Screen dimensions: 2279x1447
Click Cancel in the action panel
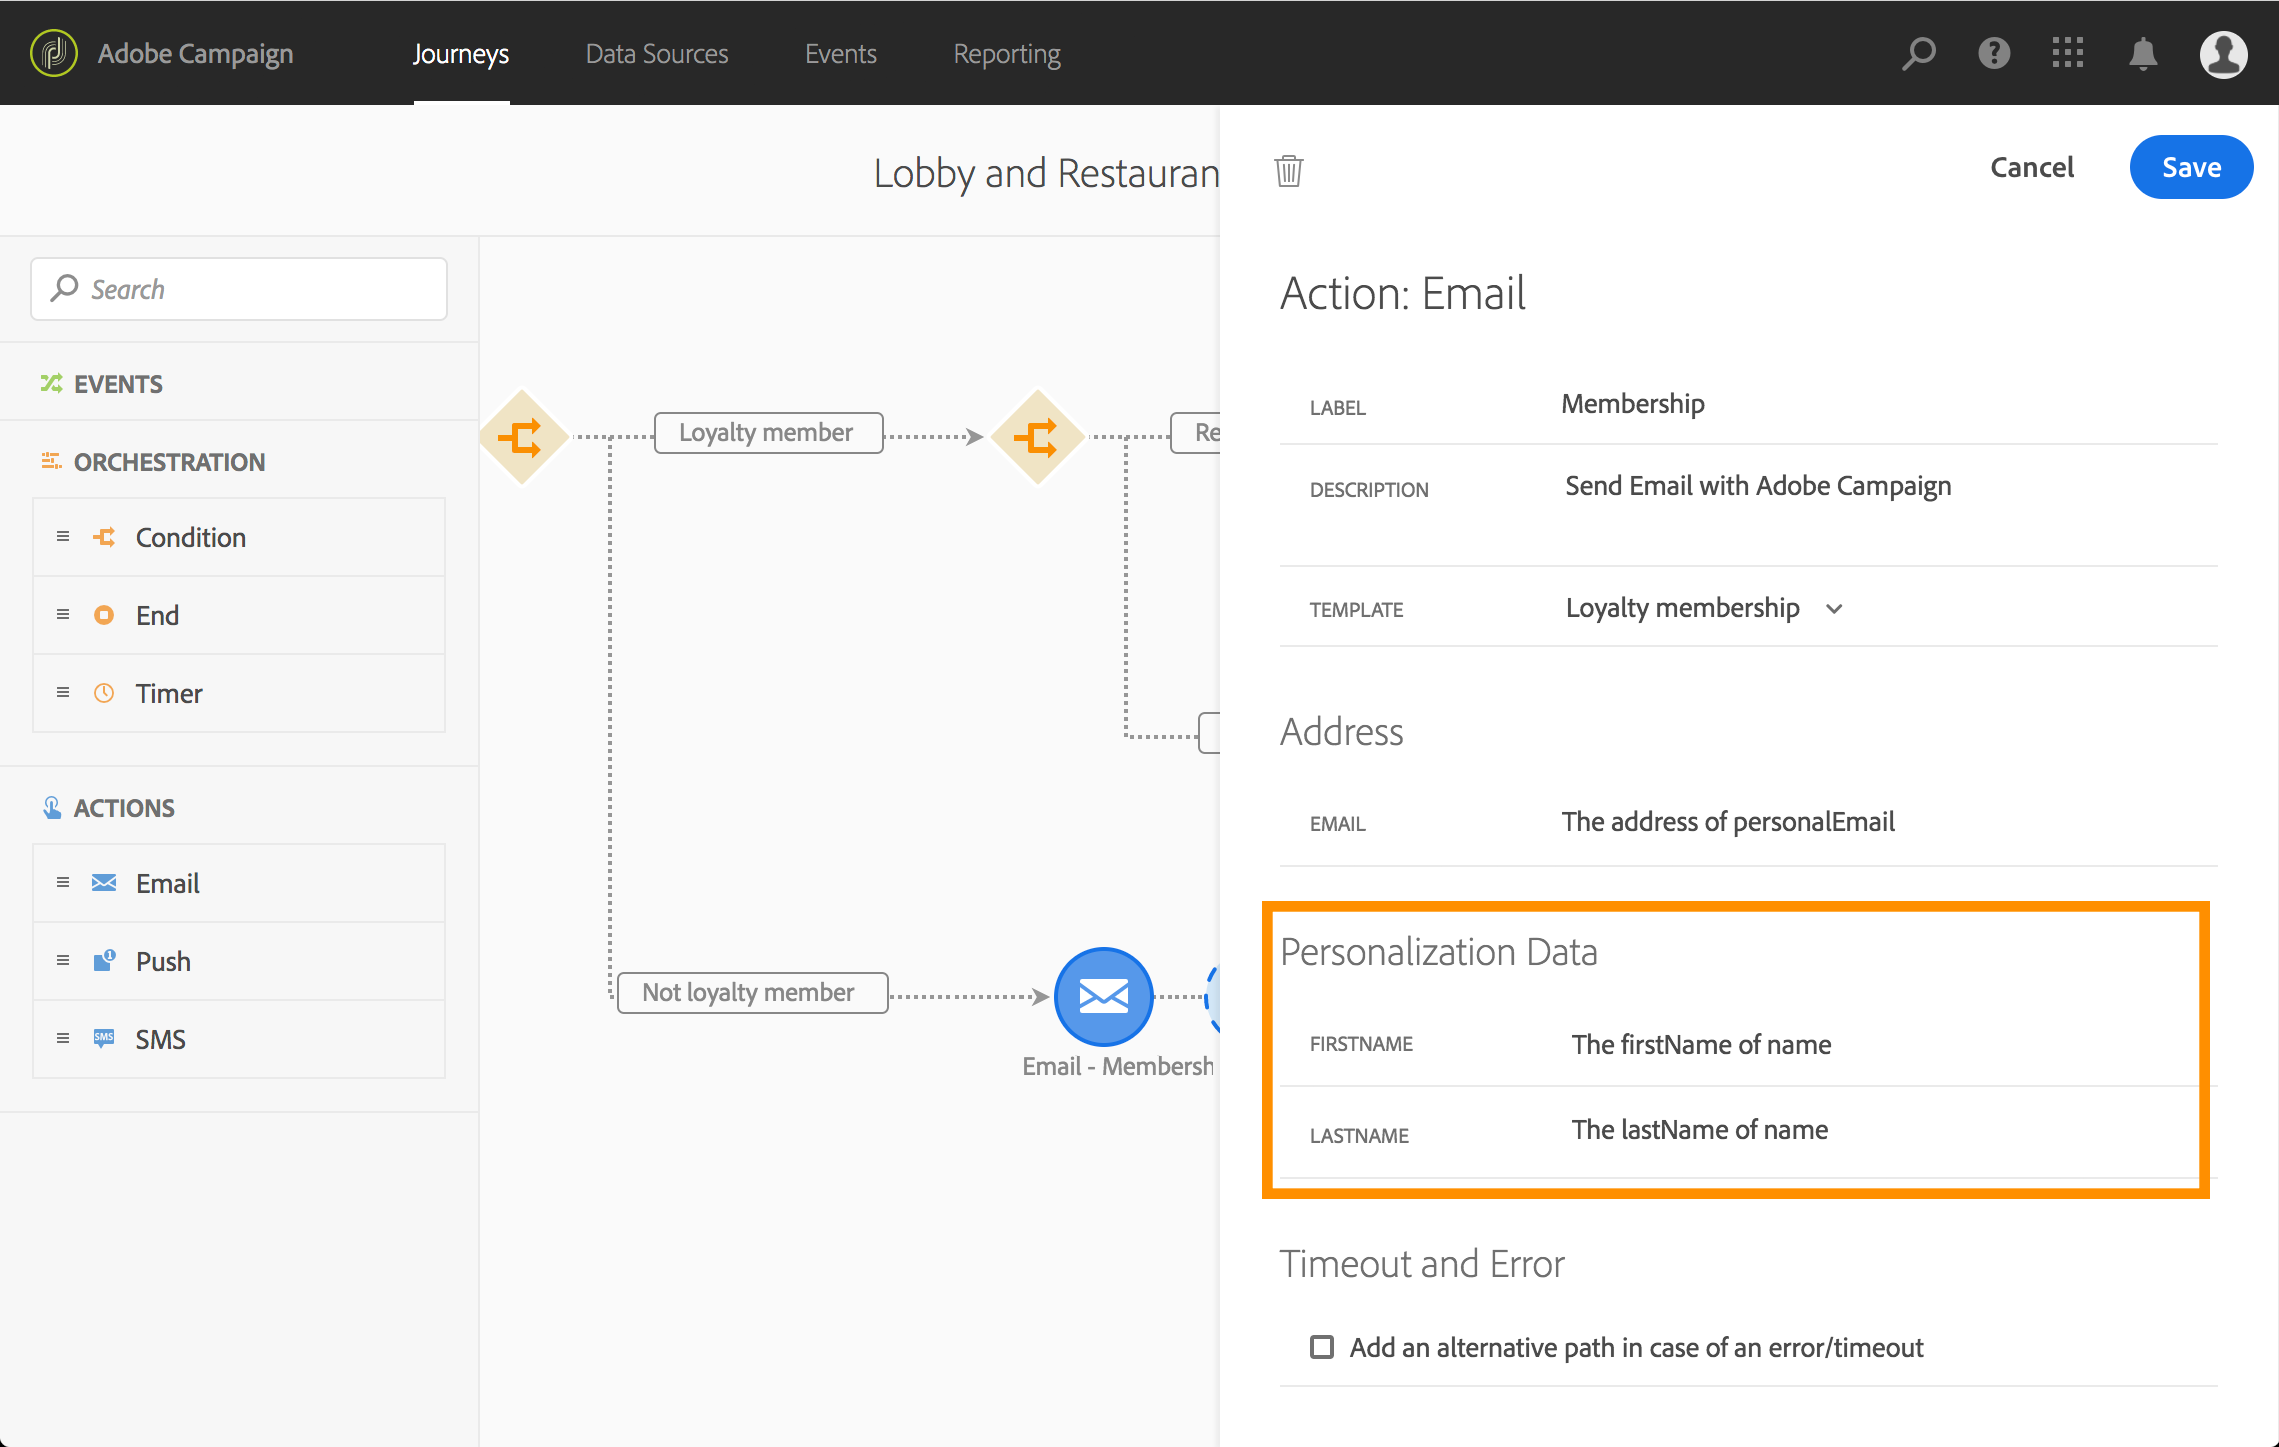click(2031, 167)
